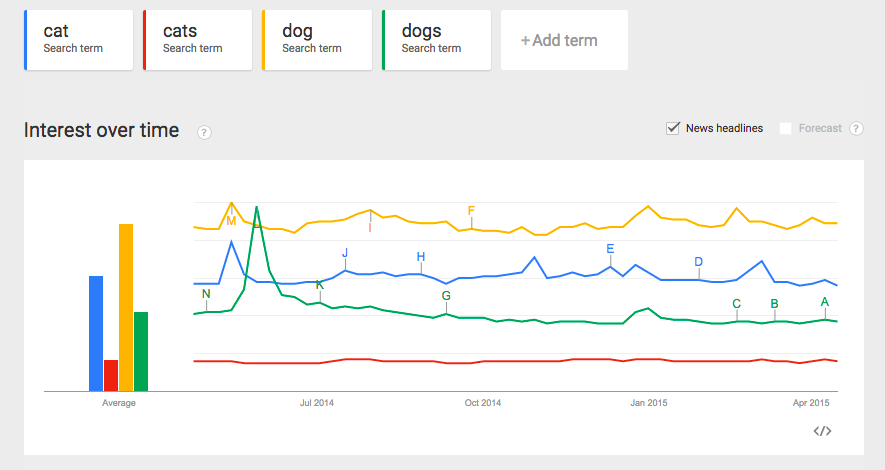Image resolution: width=885 pixels, height=470 pixels.
Task: Click the help icon next to Forecast
Action: [x=856, y=129]
